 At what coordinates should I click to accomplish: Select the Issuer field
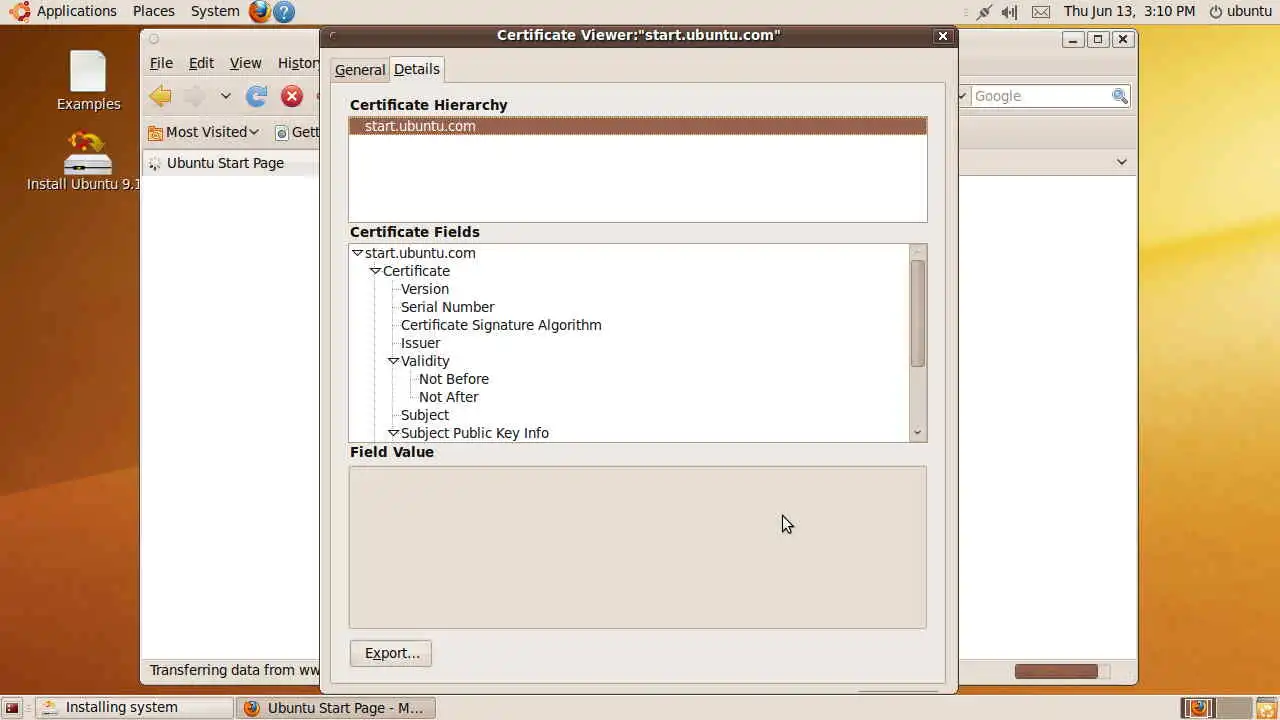420,343
